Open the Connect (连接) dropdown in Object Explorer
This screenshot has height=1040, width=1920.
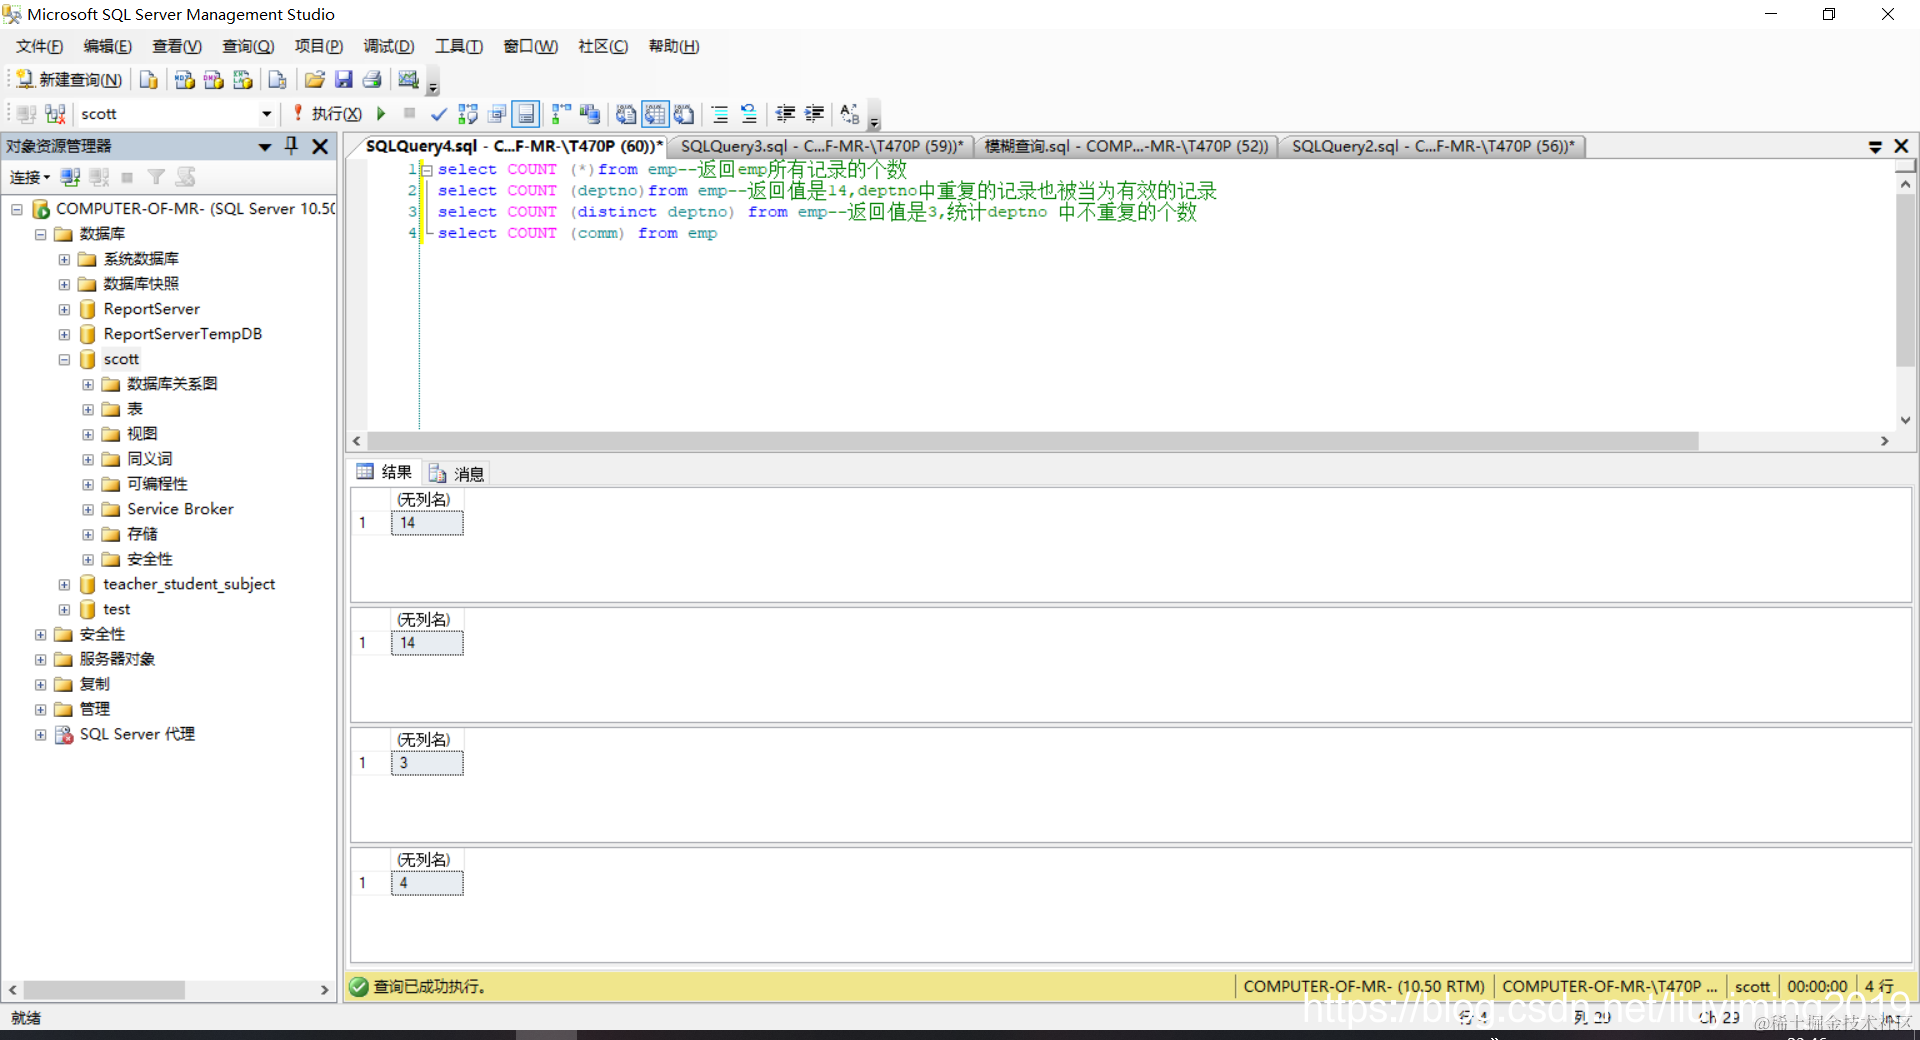click(30, 177)
